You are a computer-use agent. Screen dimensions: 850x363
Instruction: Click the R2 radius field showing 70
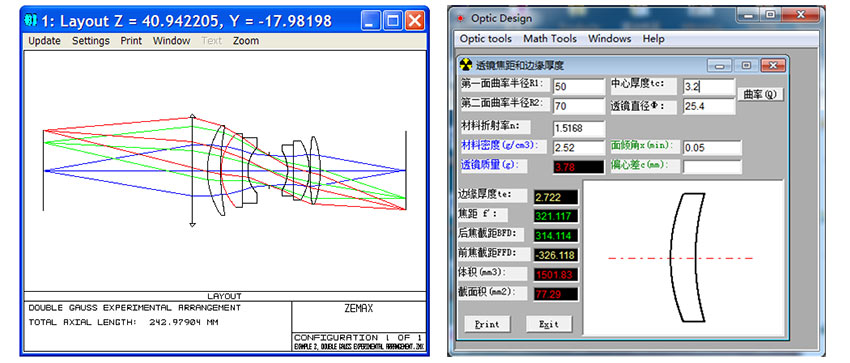tap(578, 106)
